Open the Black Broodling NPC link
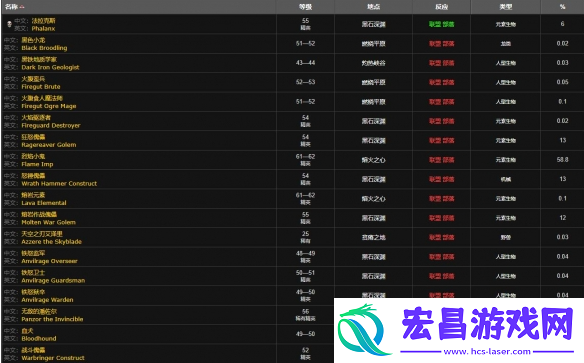Image resolution: width=584 pixels, height=363 pixels. tap(44, 48)
